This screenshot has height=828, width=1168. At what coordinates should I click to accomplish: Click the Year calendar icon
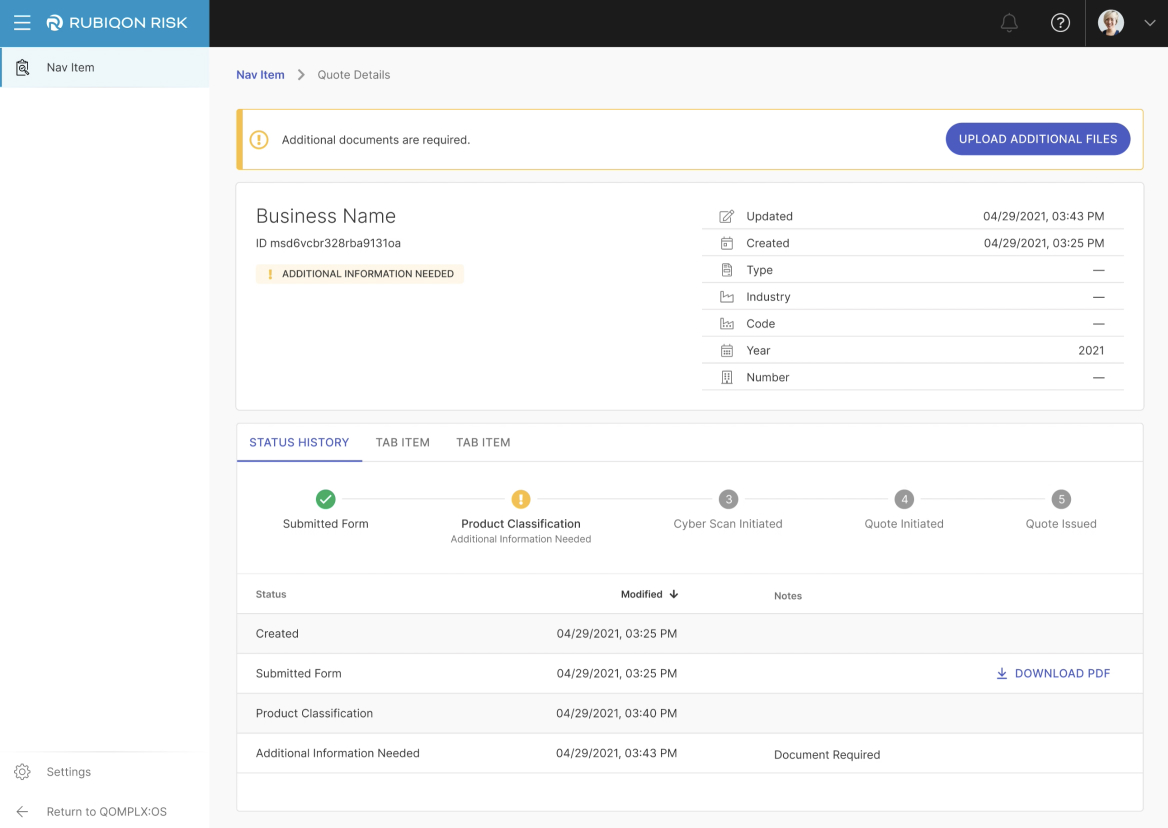tap(726, 351)
